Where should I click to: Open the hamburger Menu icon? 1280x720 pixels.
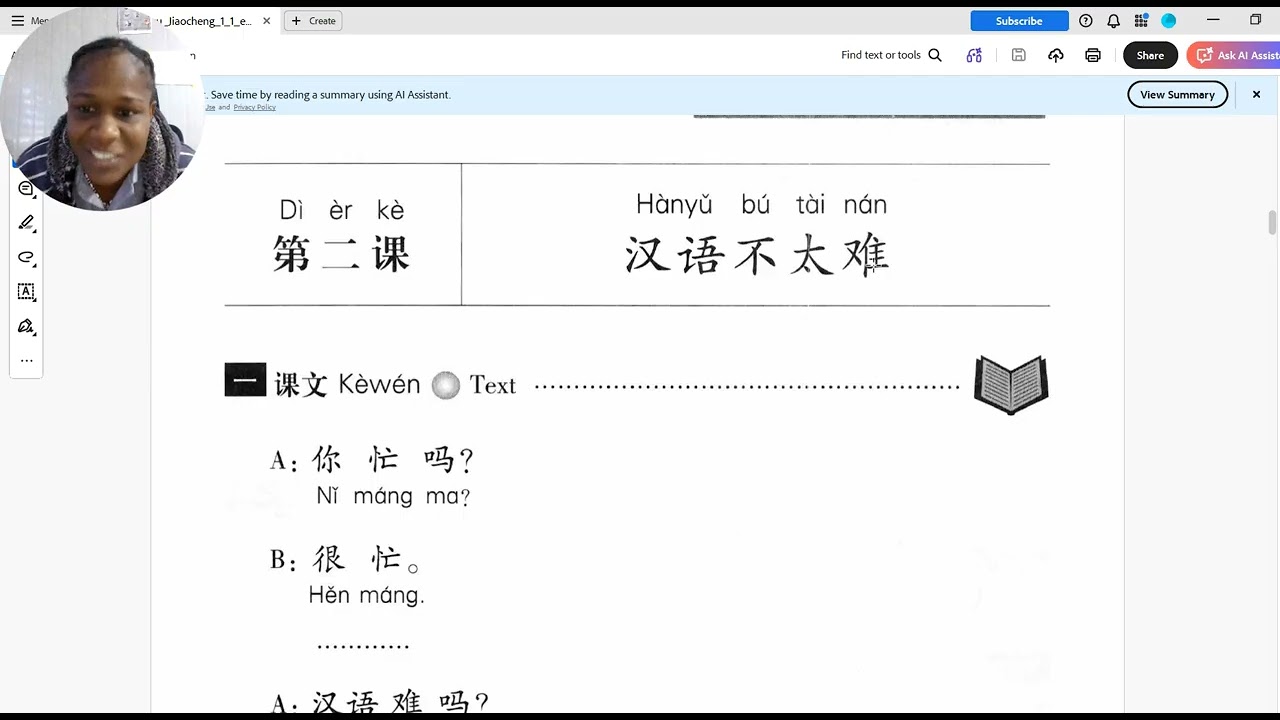coord(17,20)
